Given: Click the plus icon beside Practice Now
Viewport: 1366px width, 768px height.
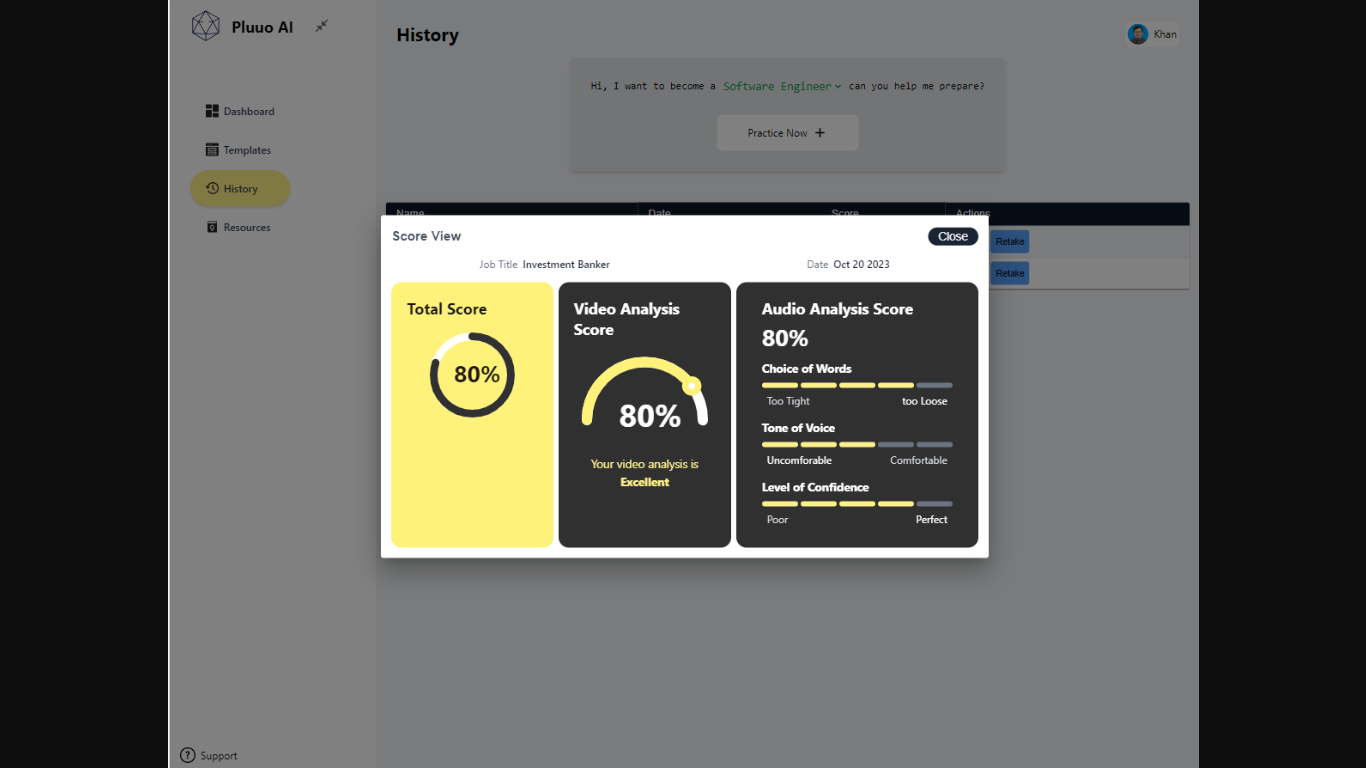Looking at the screenshot, I should click(820, 133).
